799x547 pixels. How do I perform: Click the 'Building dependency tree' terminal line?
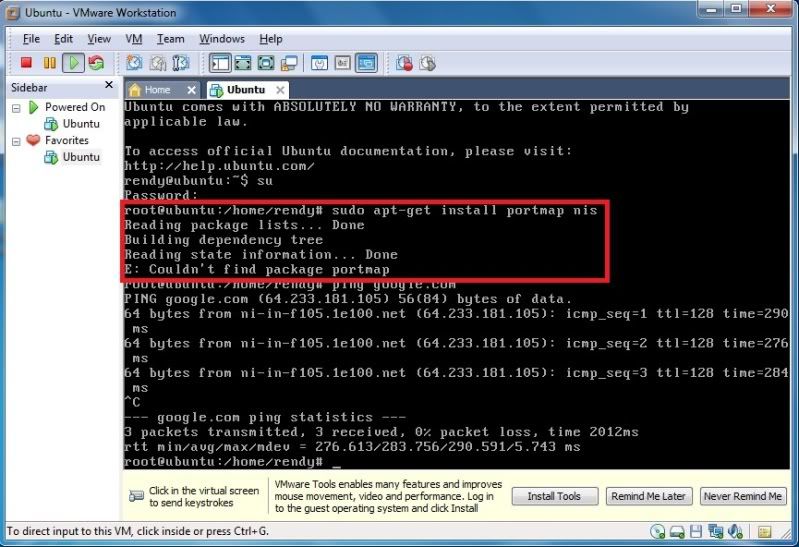click(x=224, y=240)
